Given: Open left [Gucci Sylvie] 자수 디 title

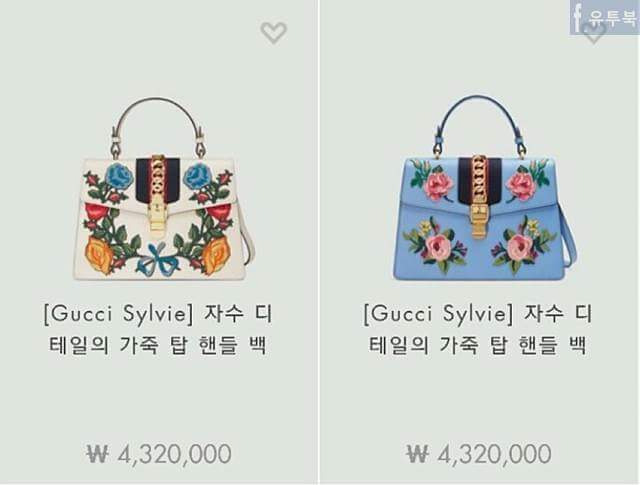Looking at the screenshot, I should (x=158, y=314).
